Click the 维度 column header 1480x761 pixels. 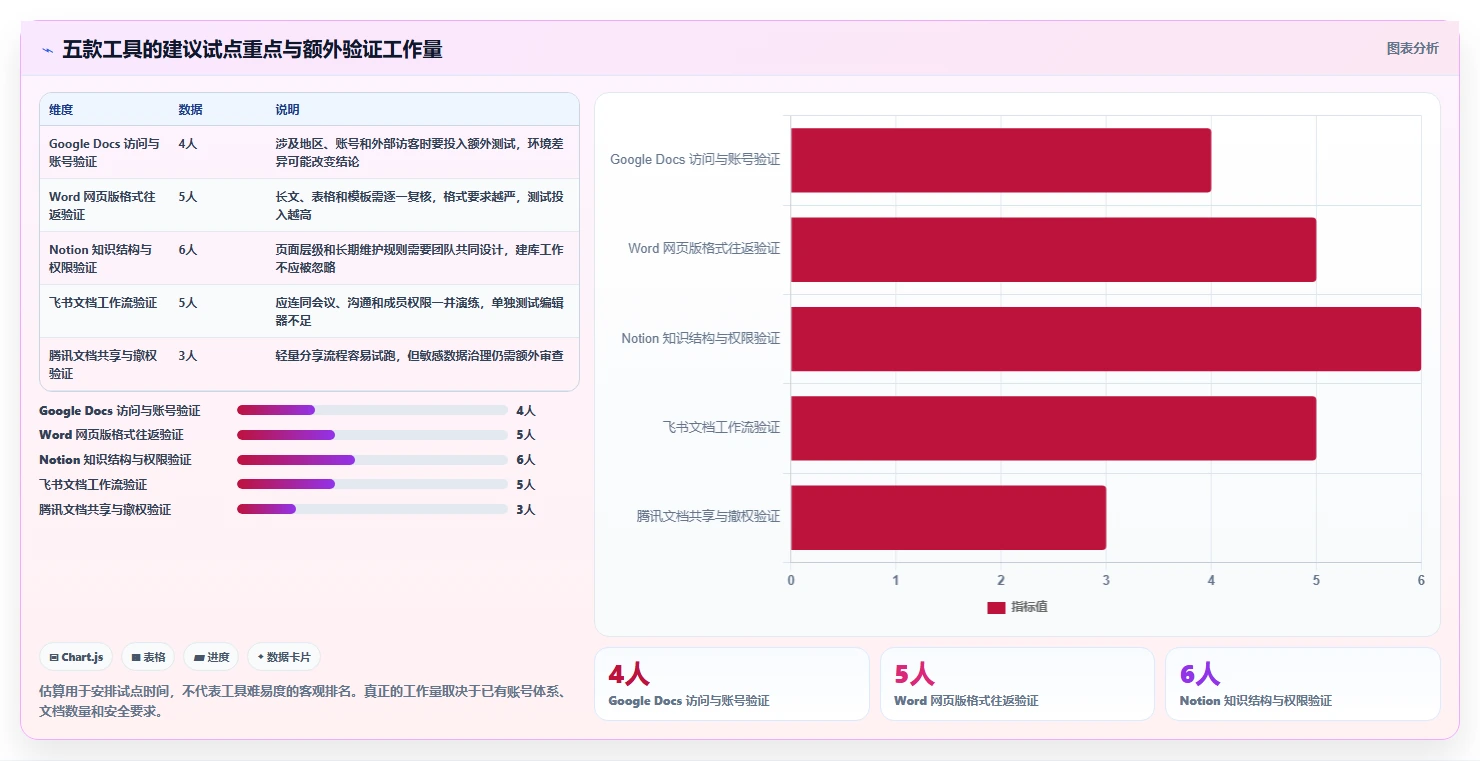click(x=61, y=110)
